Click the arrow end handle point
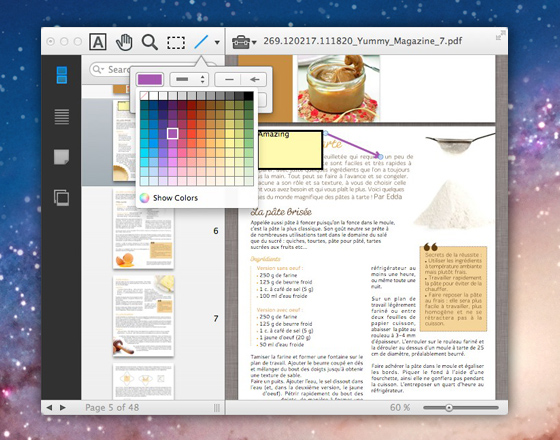Screen dimensions: 560x440 pyautogui.click(x=380, y=156)
